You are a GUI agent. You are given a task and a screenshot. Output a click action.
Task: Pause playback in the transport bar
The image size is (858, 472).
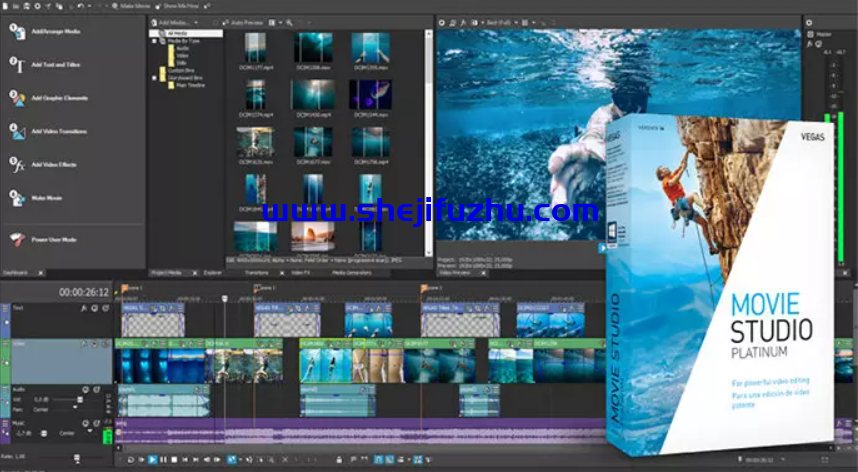tap(164, 460)
